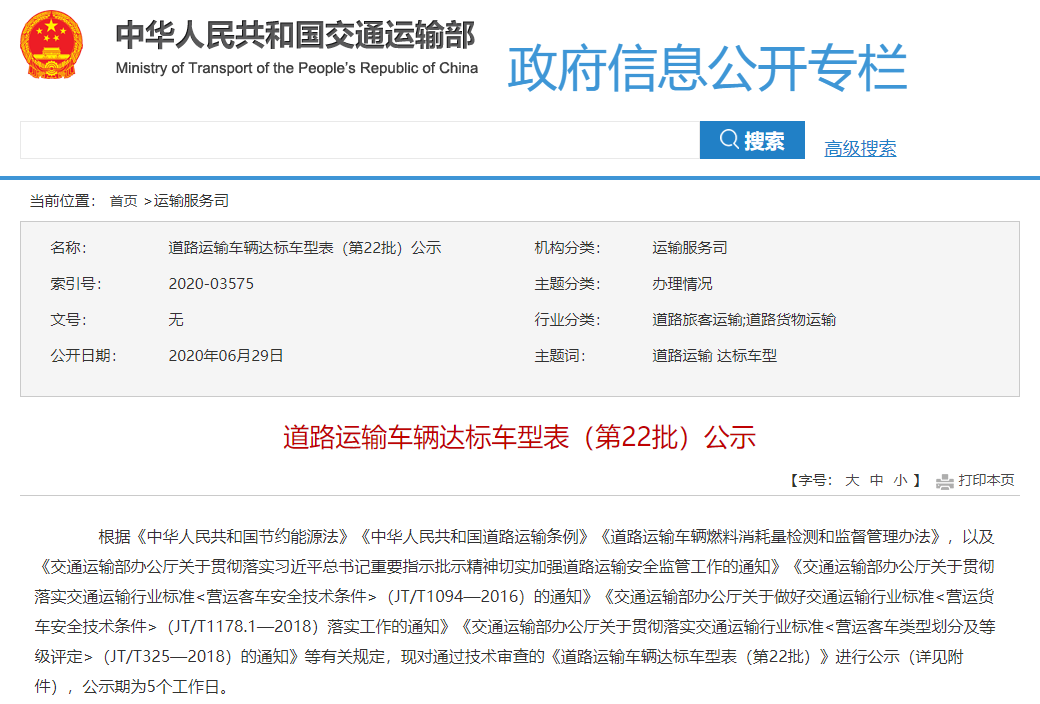Screen dimensions: 1040x704
Task: Click the magnifier icon in search button
Action: (729, 139)
